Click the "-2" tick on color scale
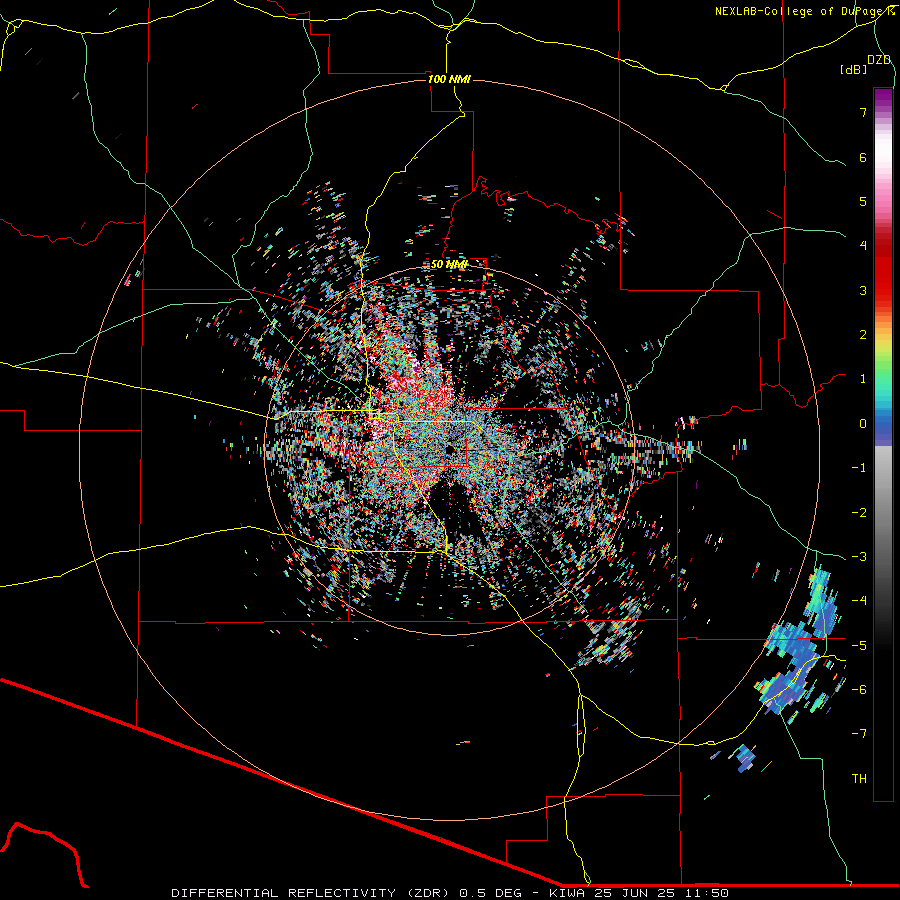The height and width of the screenshot is (900, 900). point(859,513)
